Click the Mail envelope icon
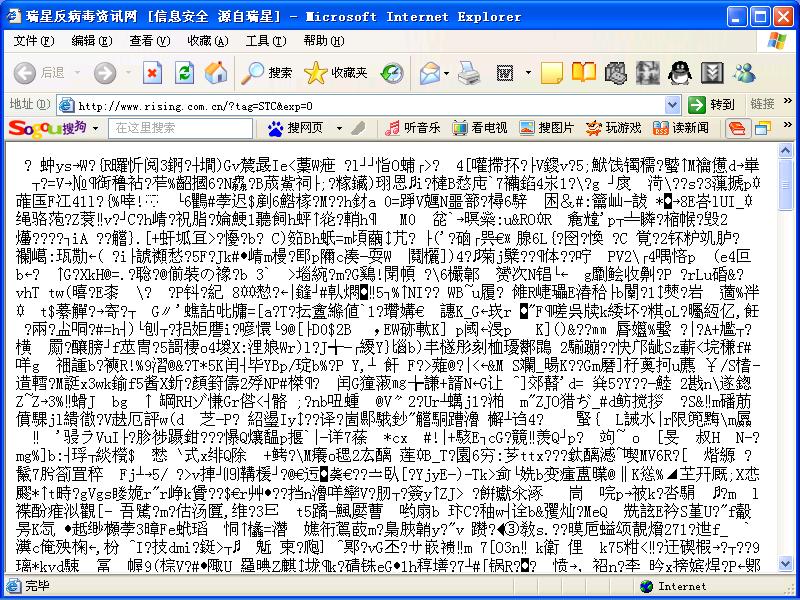 [x=430, y=73]
